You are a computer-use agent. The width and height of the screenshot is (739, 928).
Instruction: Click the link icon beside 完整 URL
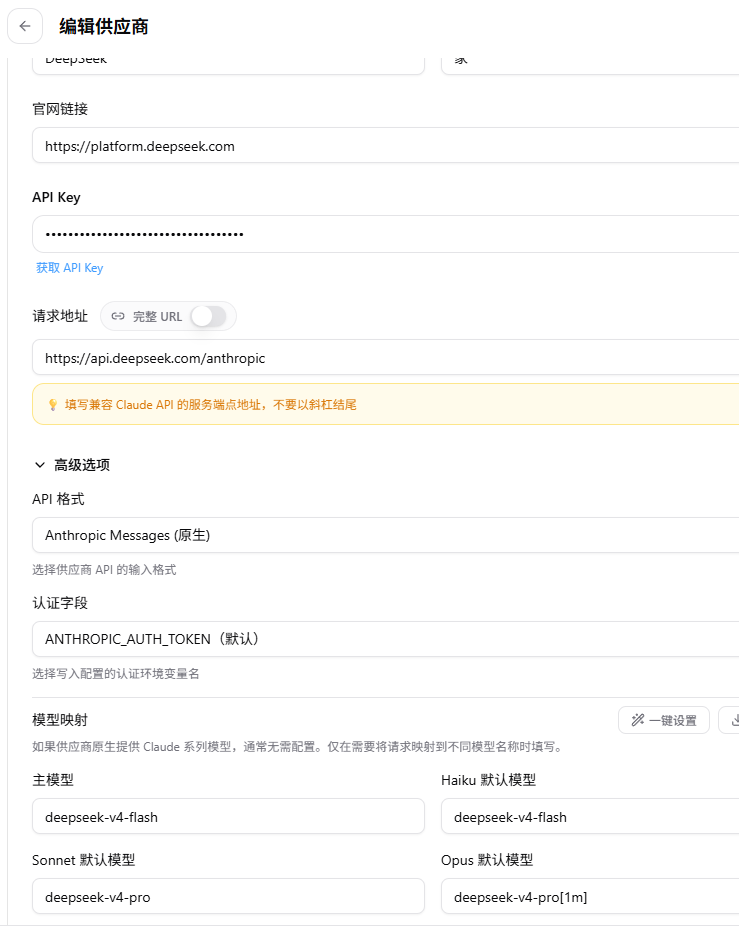point(118,316)
